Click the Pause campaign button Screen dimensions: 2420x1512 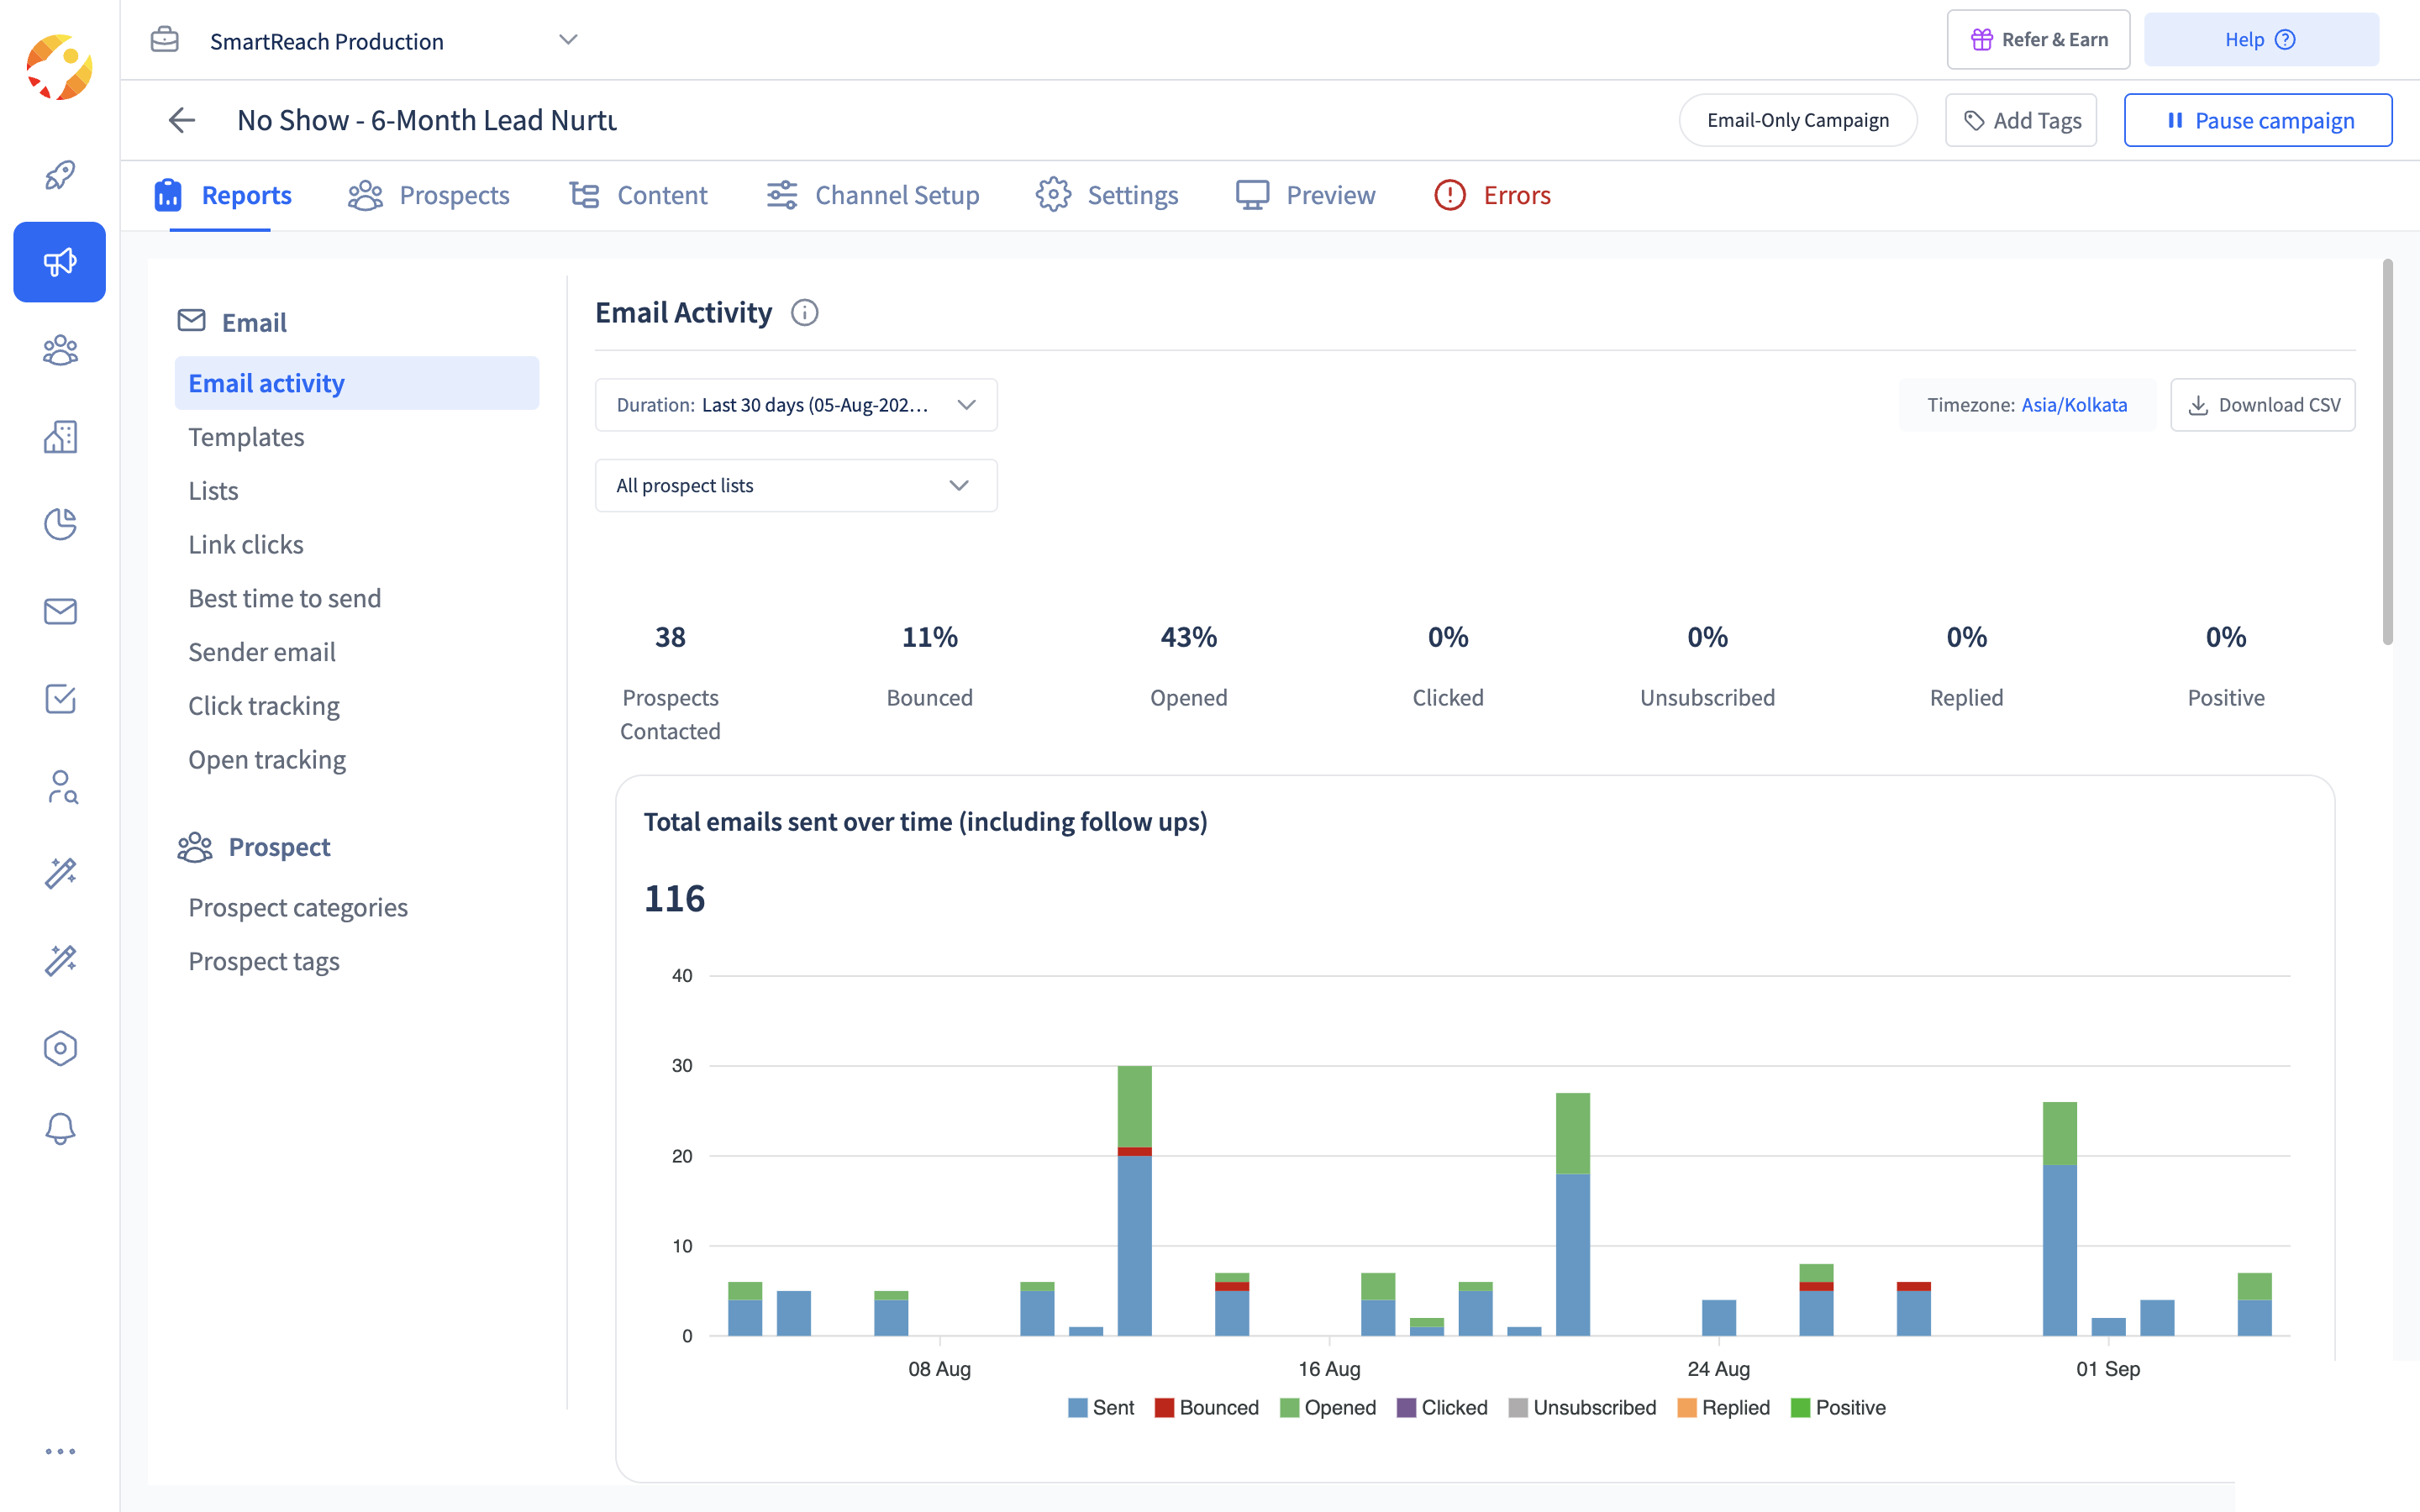click(2258, 120)
